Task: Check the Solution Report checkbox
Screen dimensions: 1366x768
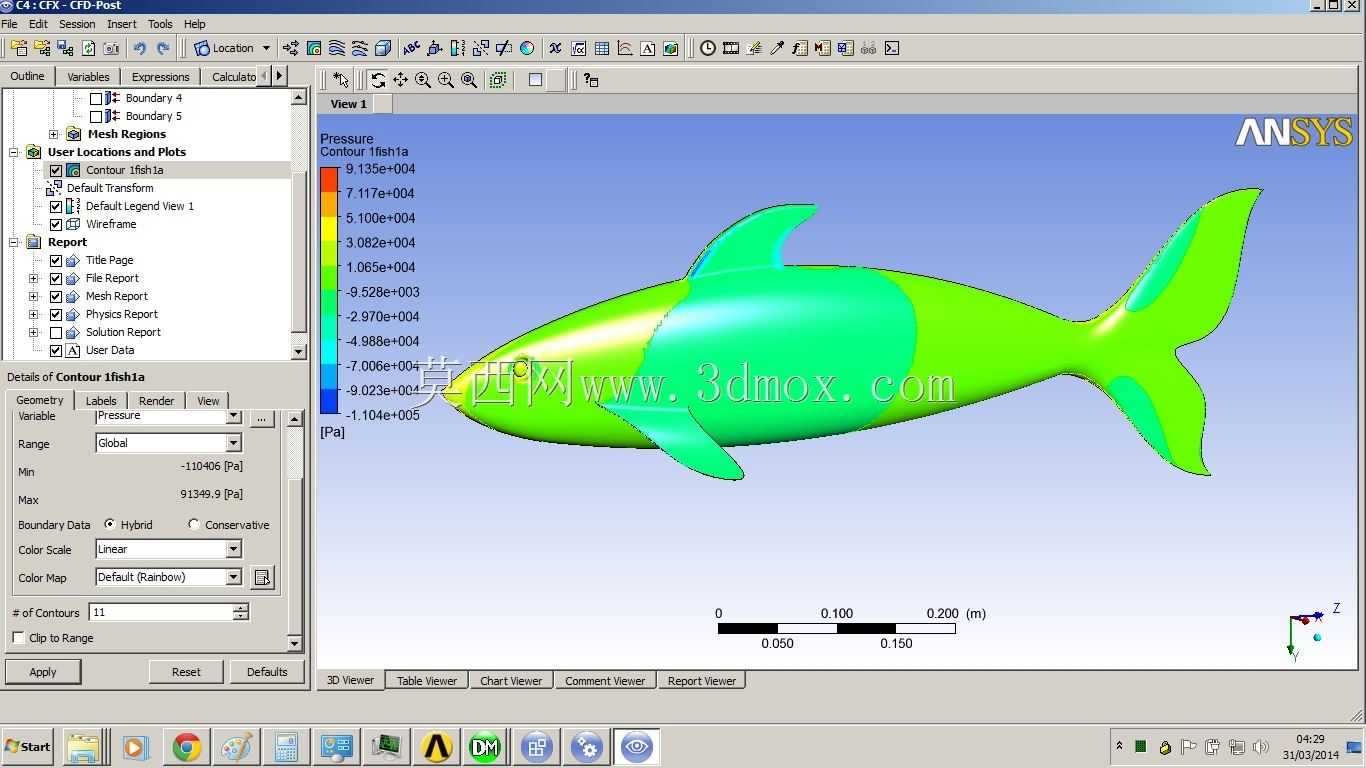Action: coord(56,332)
